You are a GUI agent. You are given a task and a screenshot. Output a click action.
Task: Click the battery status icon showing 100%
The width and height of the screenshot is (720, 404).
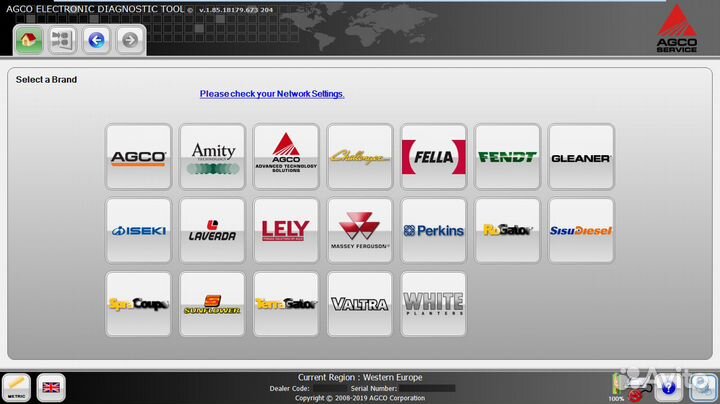(617, 385)
